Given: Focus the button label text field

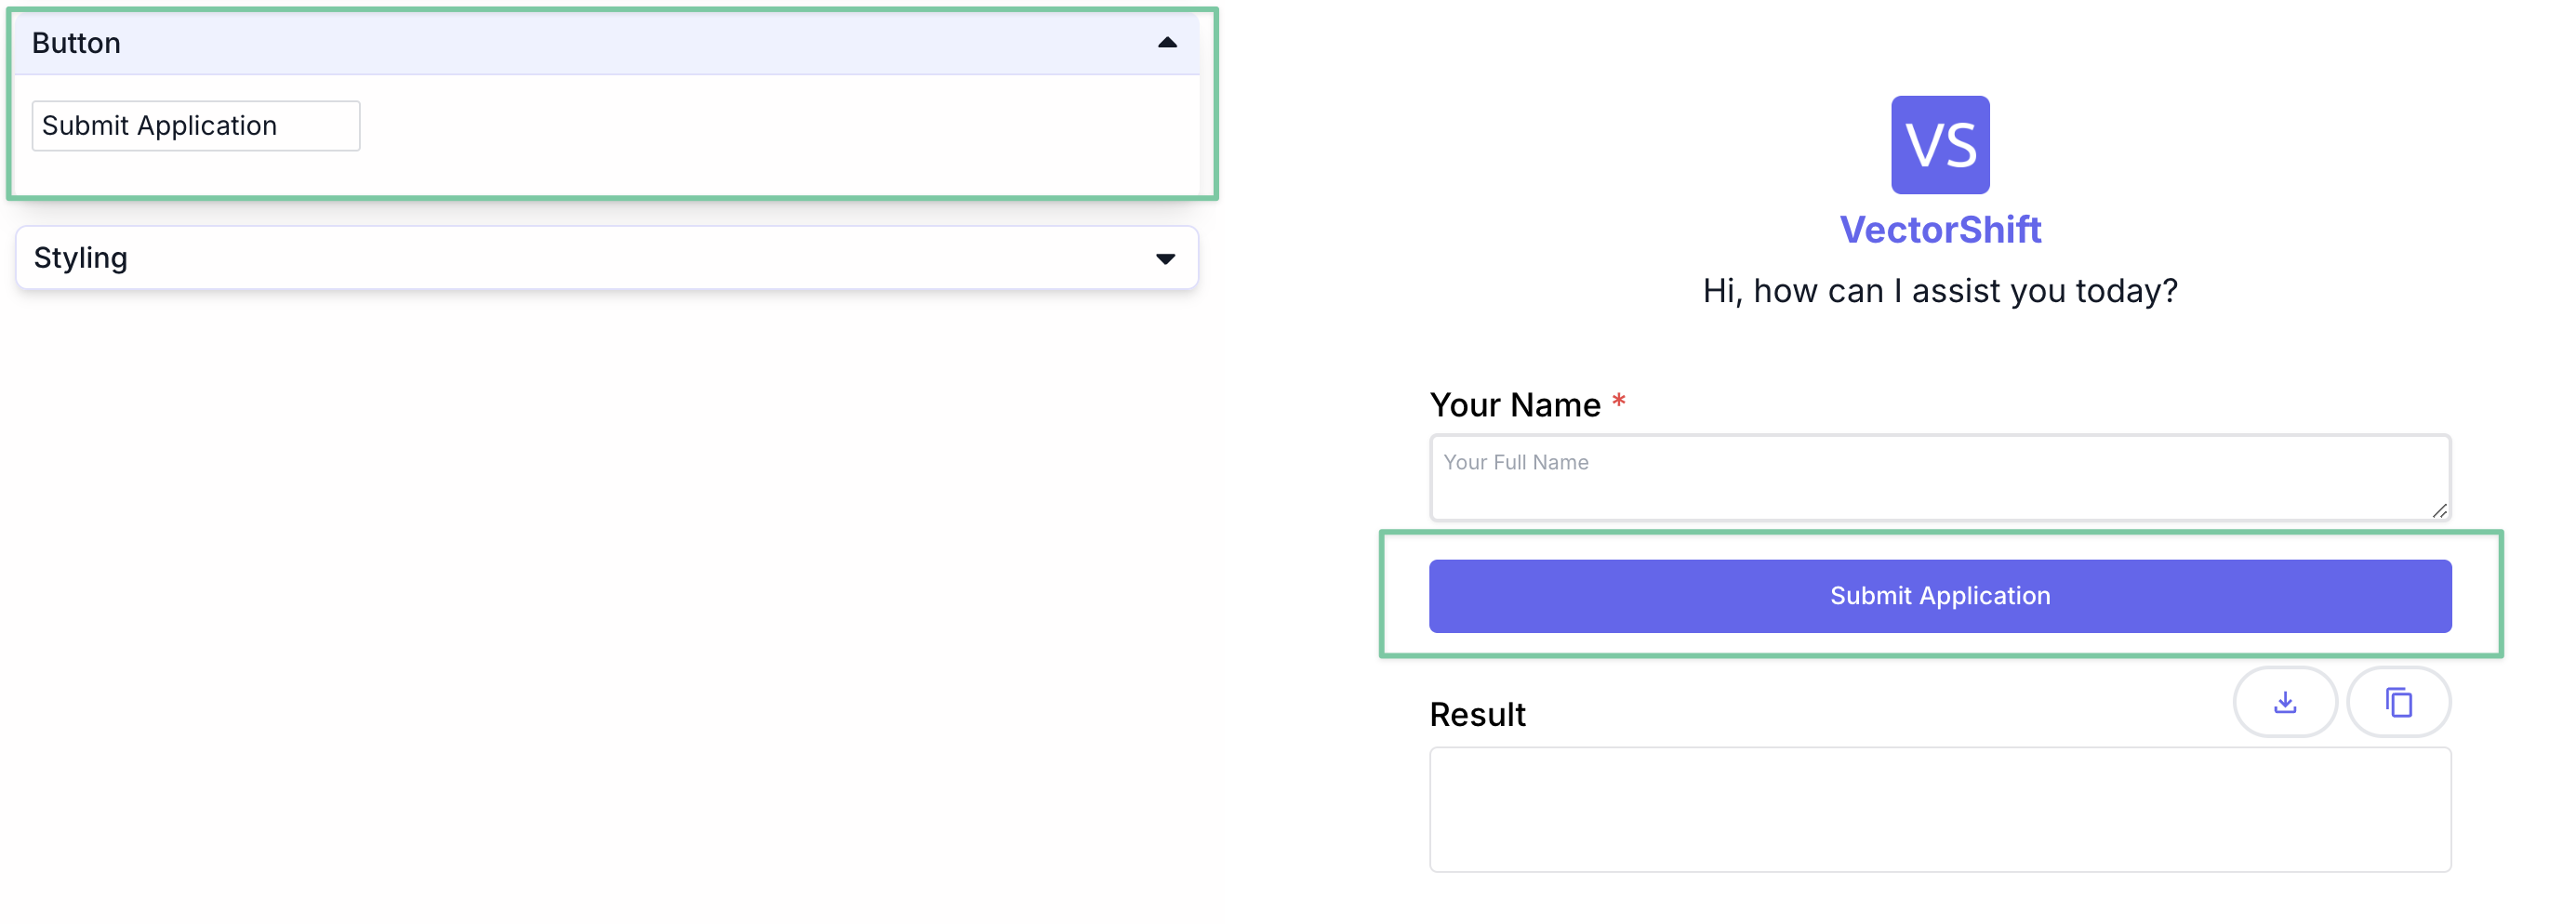Looking at the screenshot, I should tap(195, 126).
